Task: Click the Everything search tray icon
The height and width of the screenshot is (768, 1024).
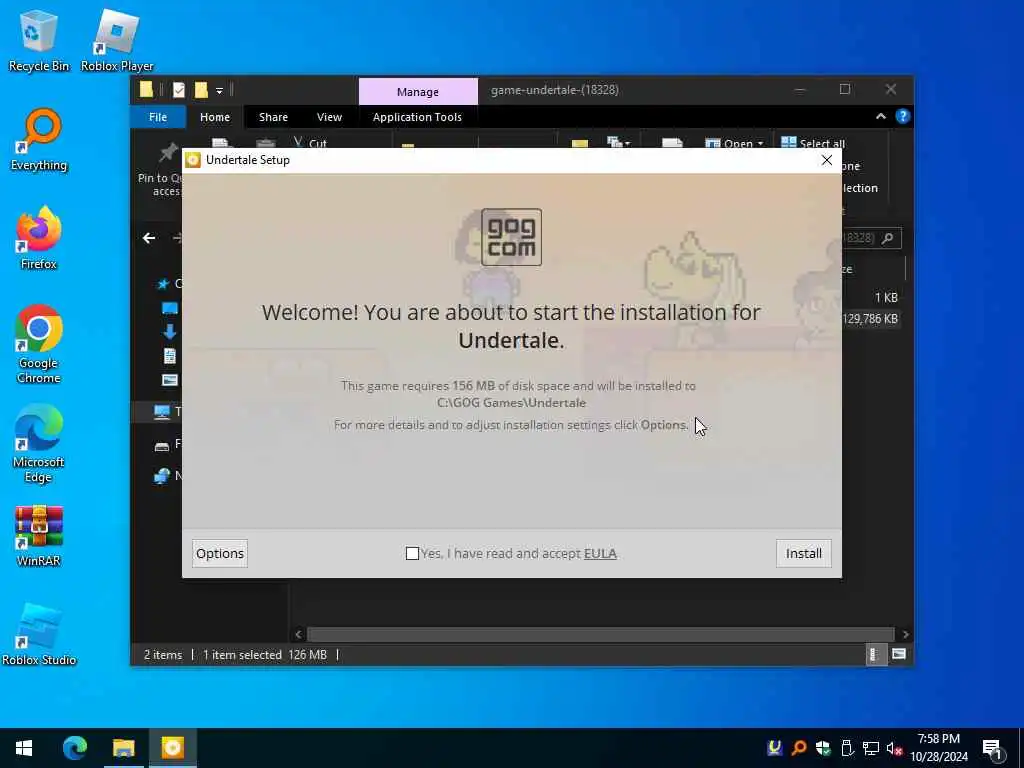Action: click(799, 748)
